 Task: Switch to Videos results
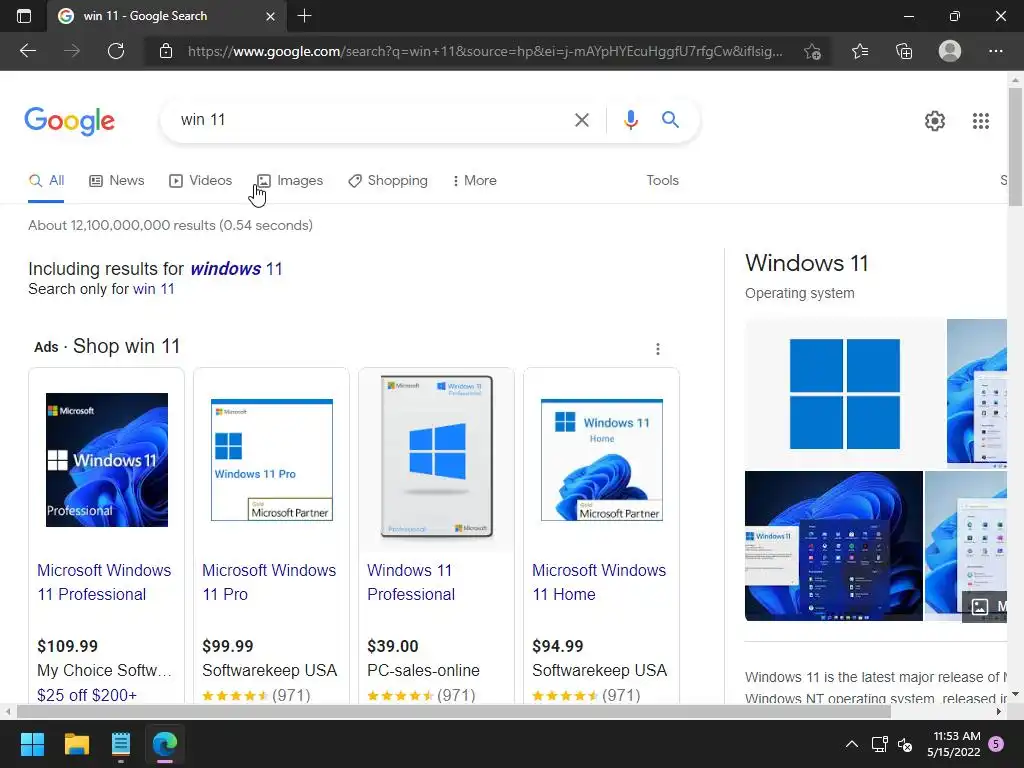tap(200, 180)
